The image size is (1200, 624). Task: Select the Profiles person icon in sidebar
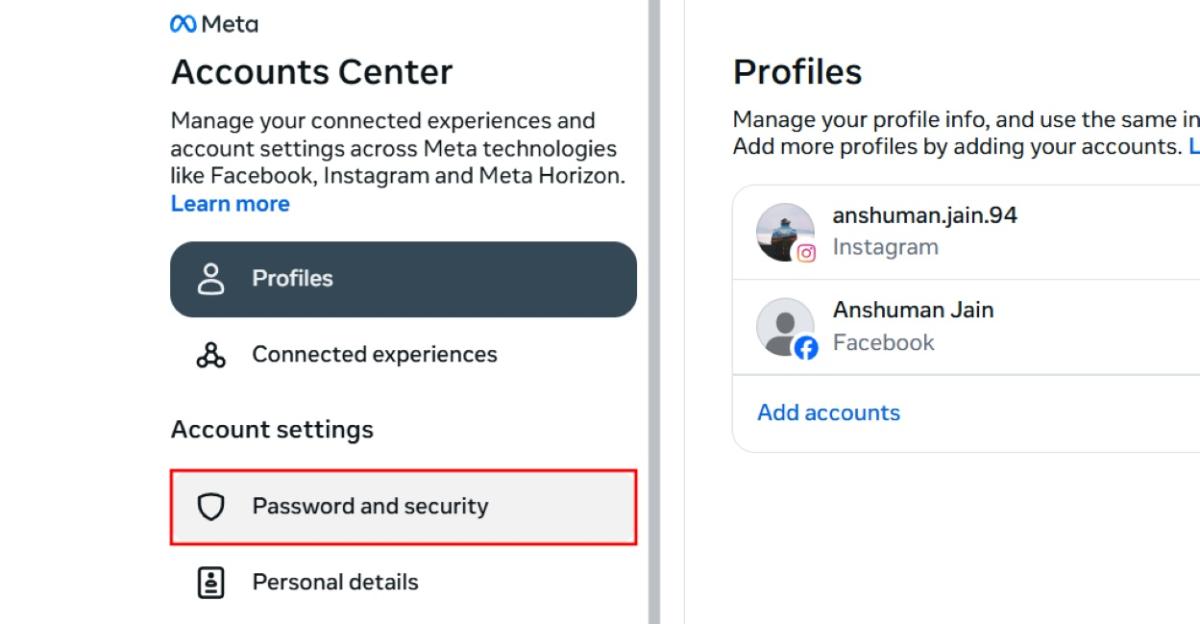(x=212, y=279)
